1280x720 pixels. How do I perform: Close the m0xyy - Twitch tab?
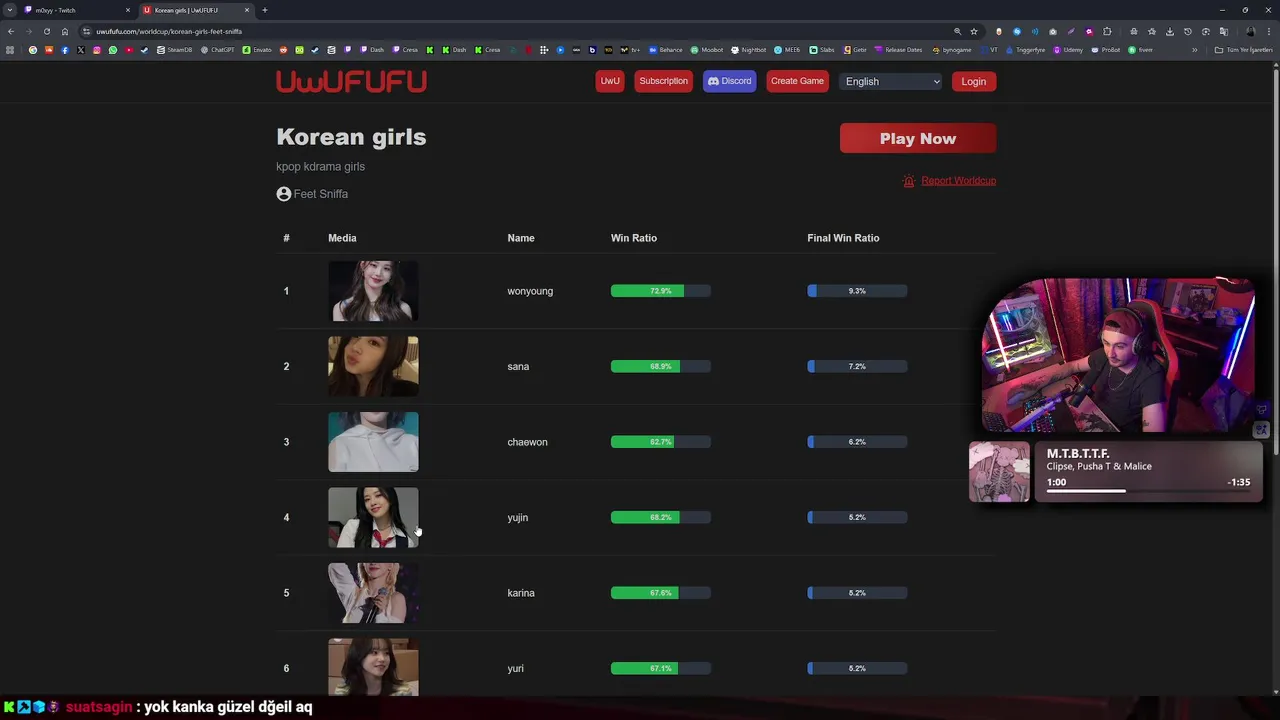click(128, 10)
